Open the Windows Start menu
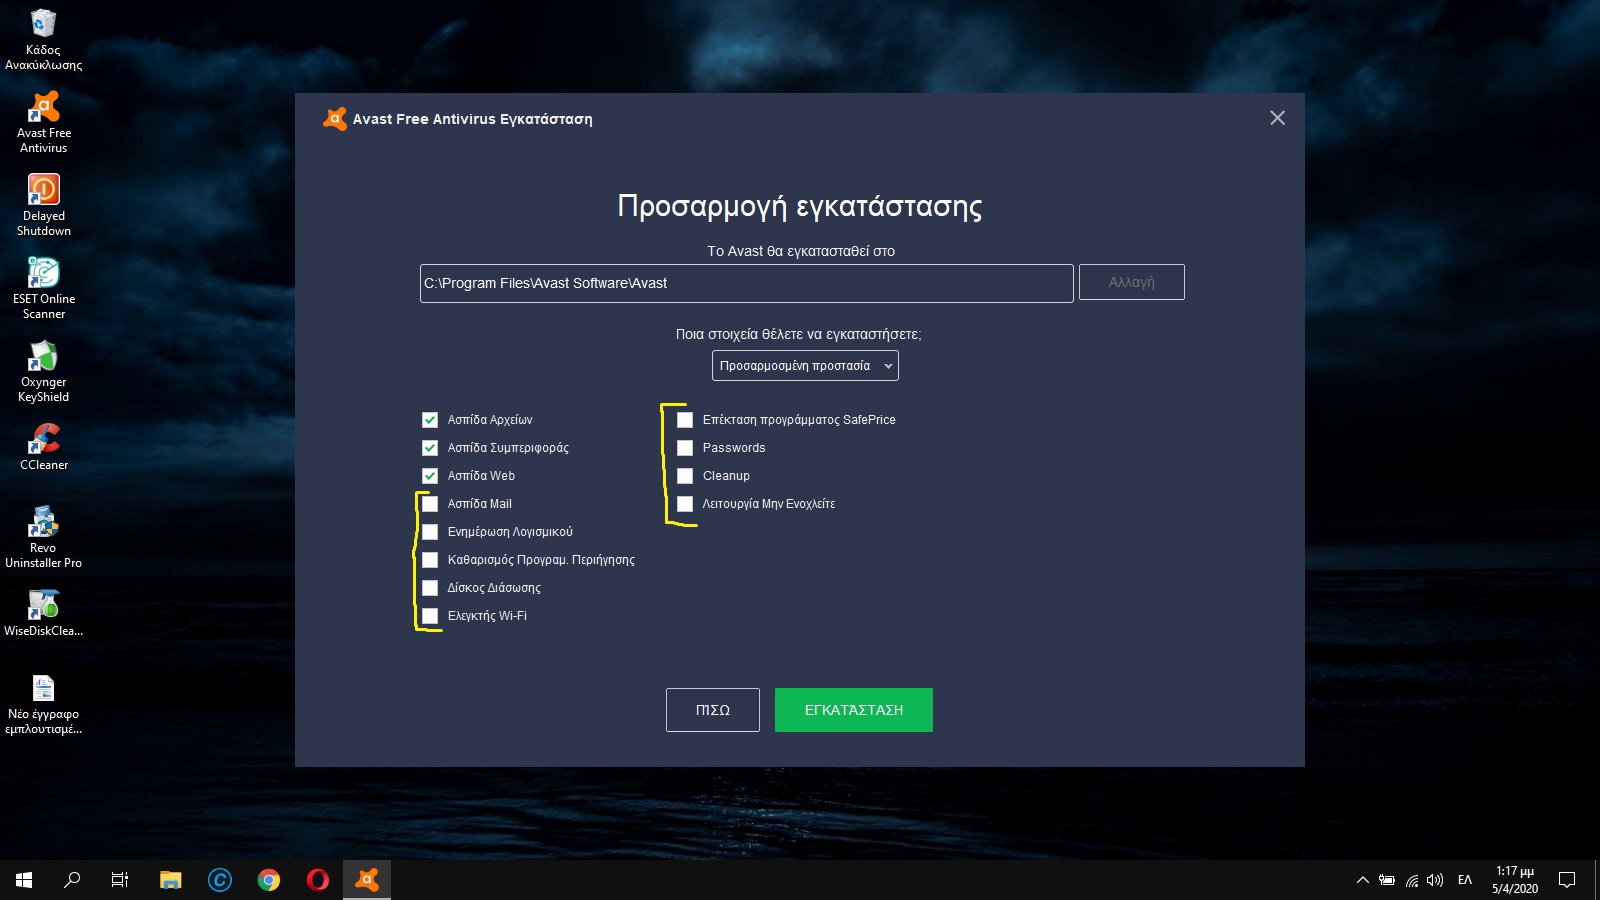 point(24,880)
